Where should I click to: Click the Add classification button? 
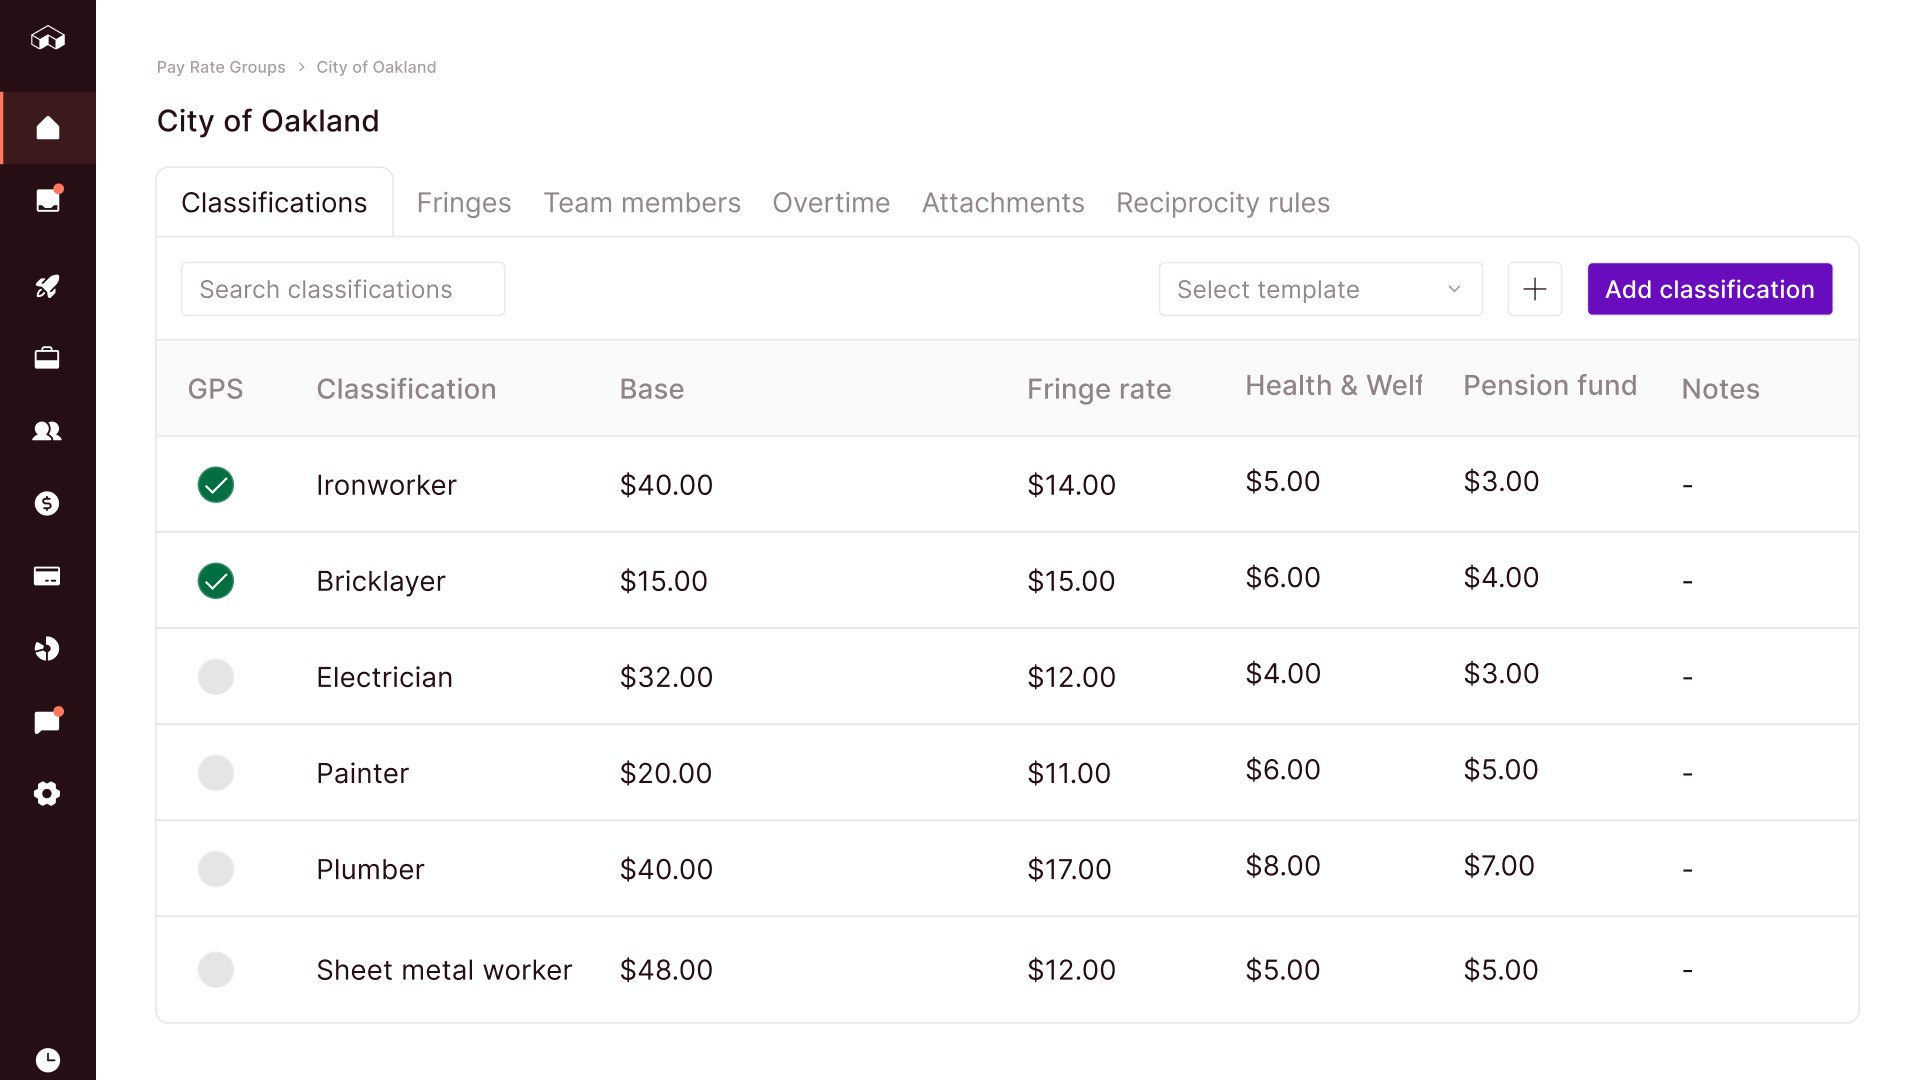click(x=1709, y=289)
